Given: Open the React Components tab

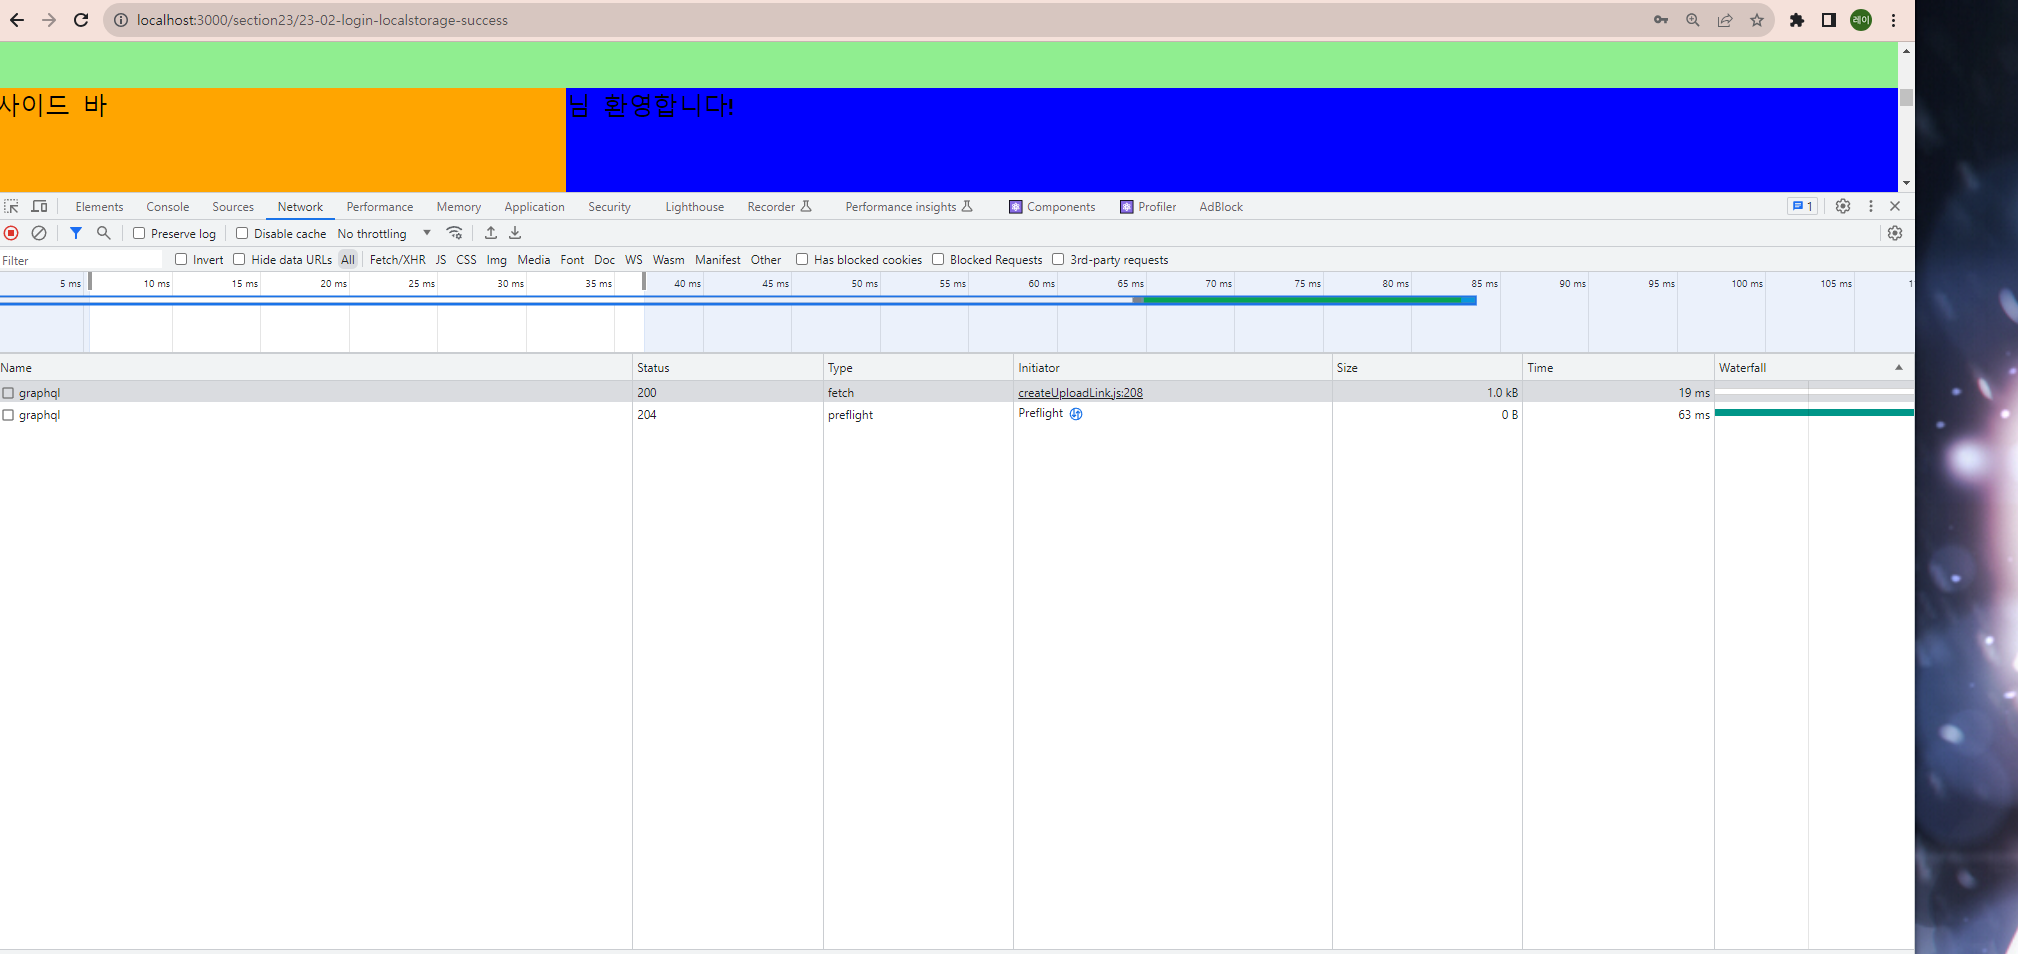Looking at the screenshot, I should (x=1052, y=207).
